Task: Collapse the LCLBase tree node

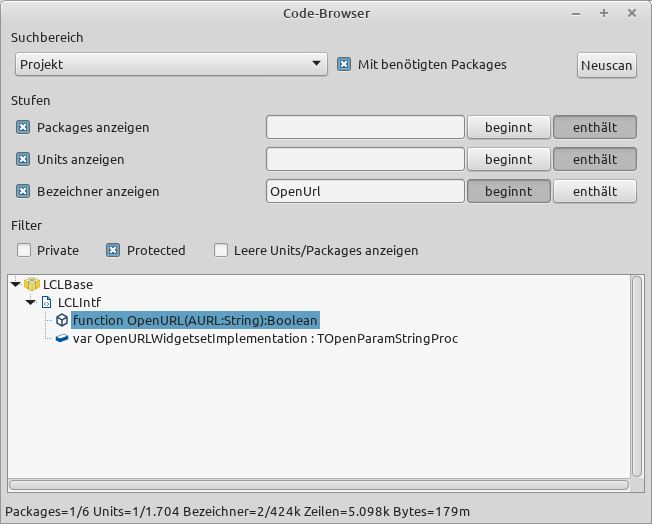Action: 15,285
